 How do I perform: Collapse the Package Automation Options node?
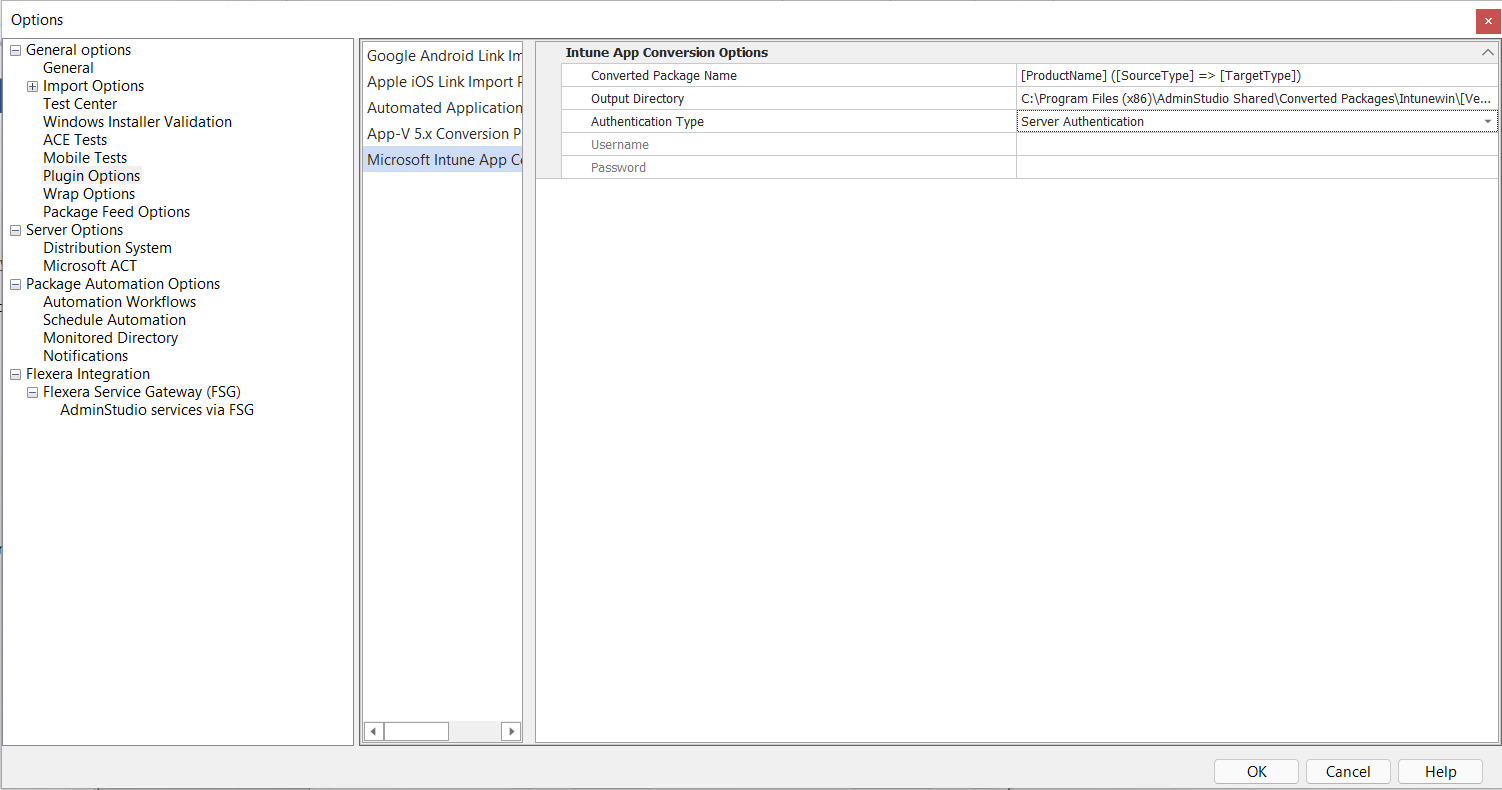click(14, 284)
